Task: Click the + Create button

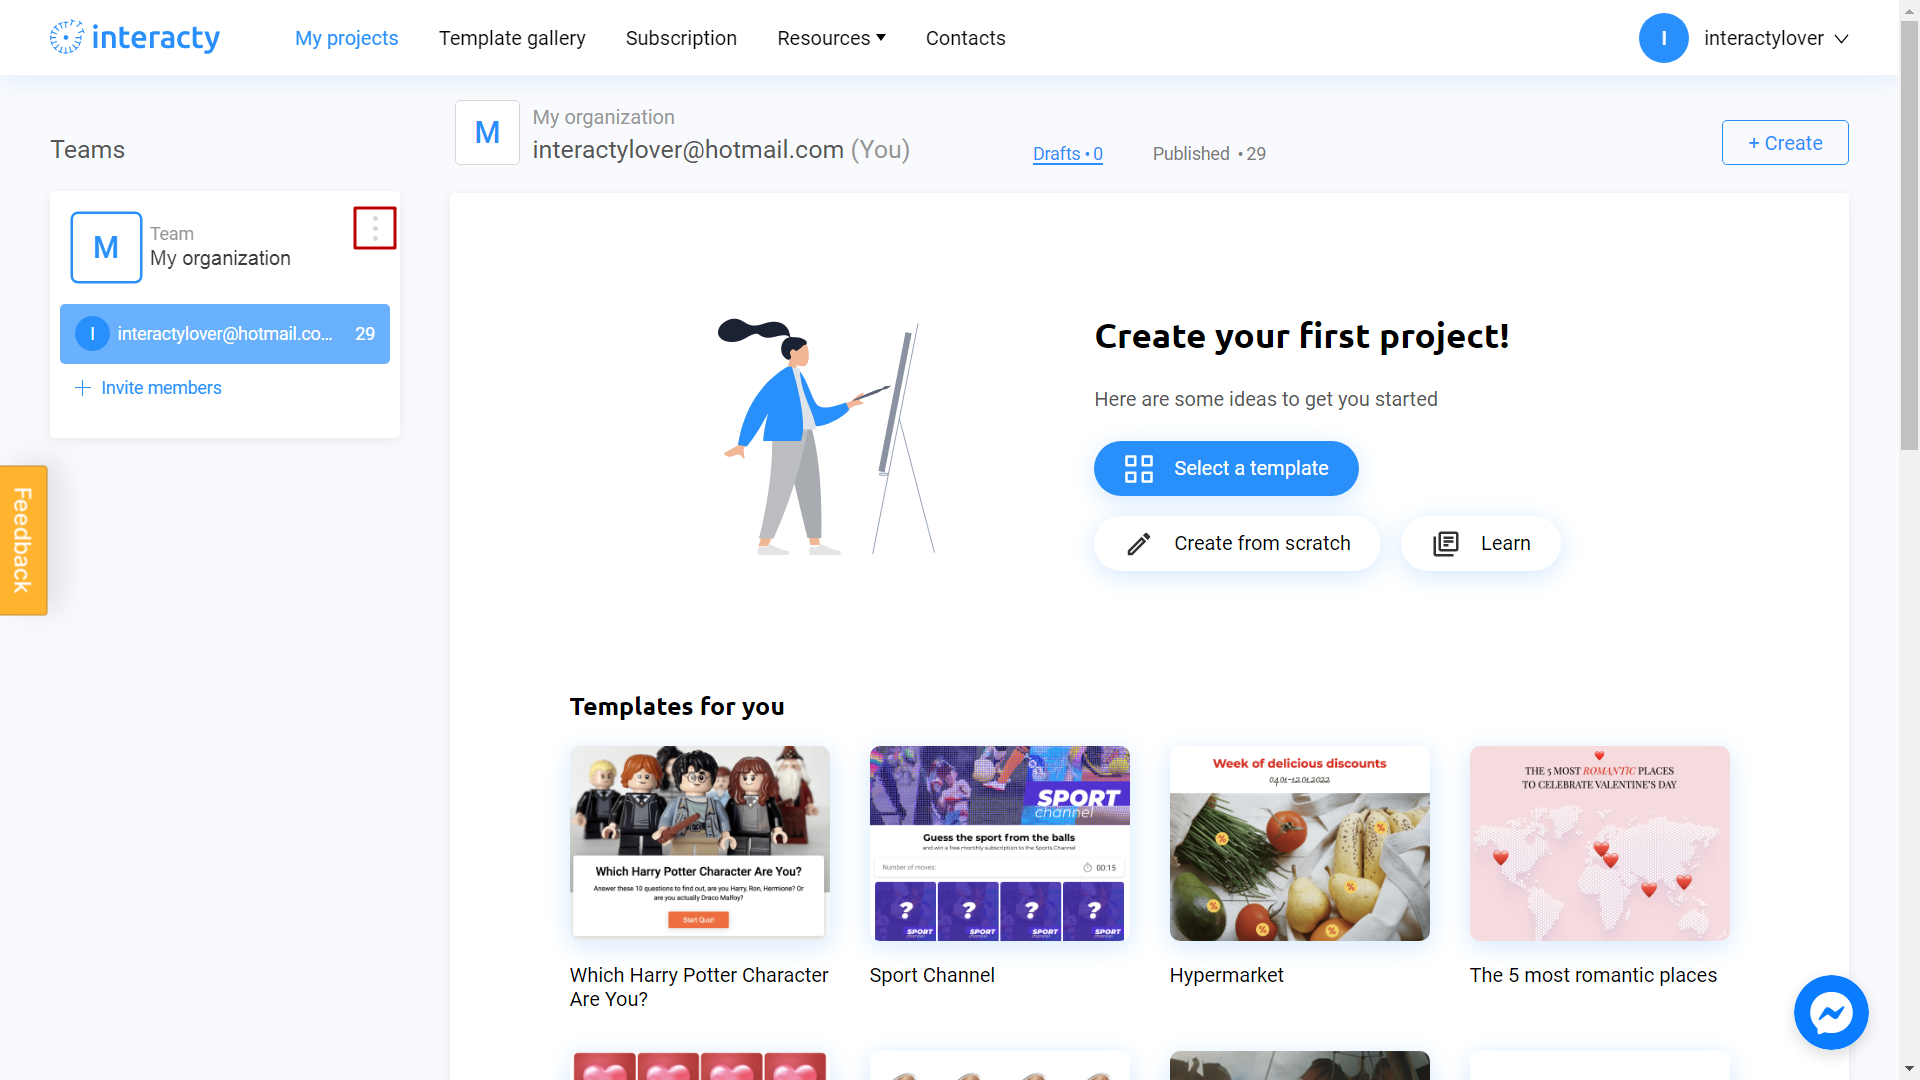Action: tap(1784, 142)
